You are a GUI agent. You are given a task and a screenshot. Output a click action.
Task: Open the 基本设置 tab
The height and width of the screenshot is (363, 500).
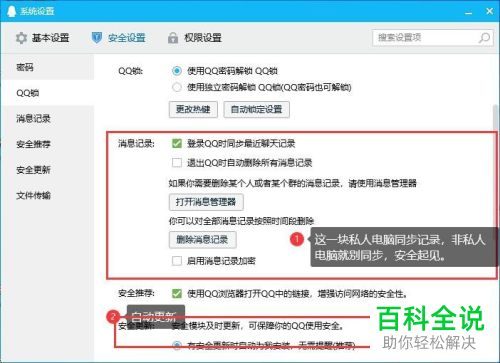click(43, 38)
